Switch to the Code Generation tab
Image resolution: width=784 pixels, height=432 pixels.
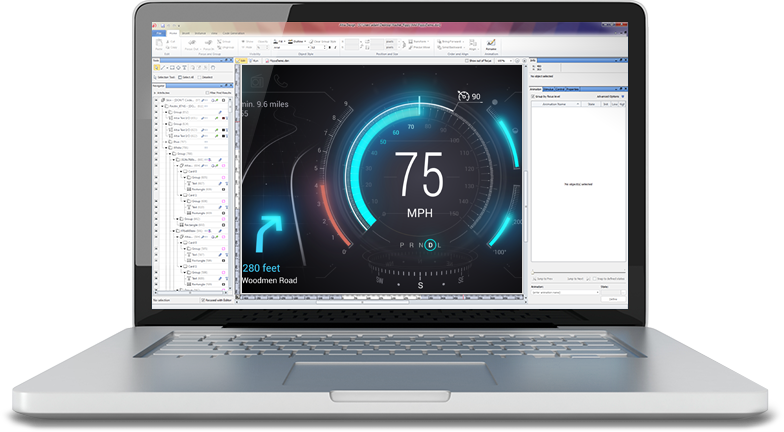click(234, 33)
